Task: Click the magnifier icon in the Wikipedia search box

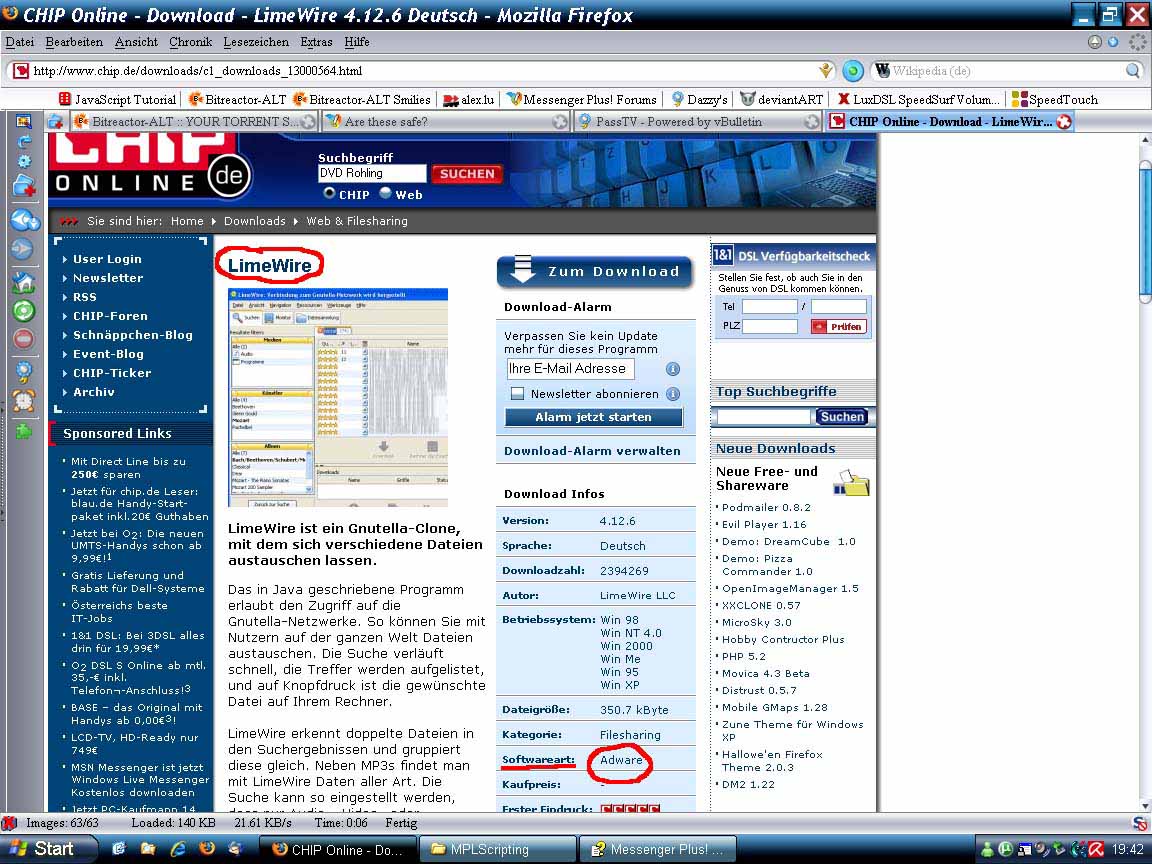Action: pos(1132,71)
